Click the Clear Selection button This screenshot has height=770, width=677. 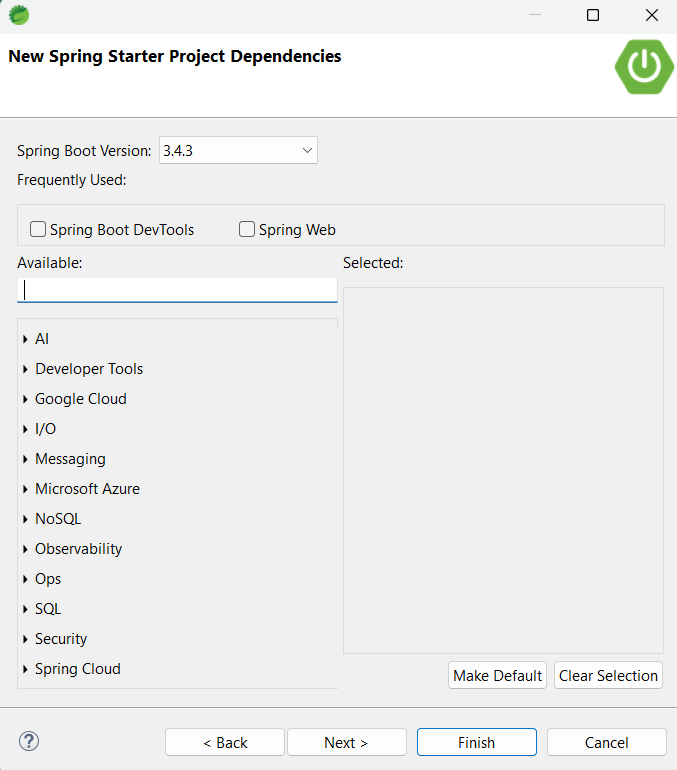pos(608,675)
